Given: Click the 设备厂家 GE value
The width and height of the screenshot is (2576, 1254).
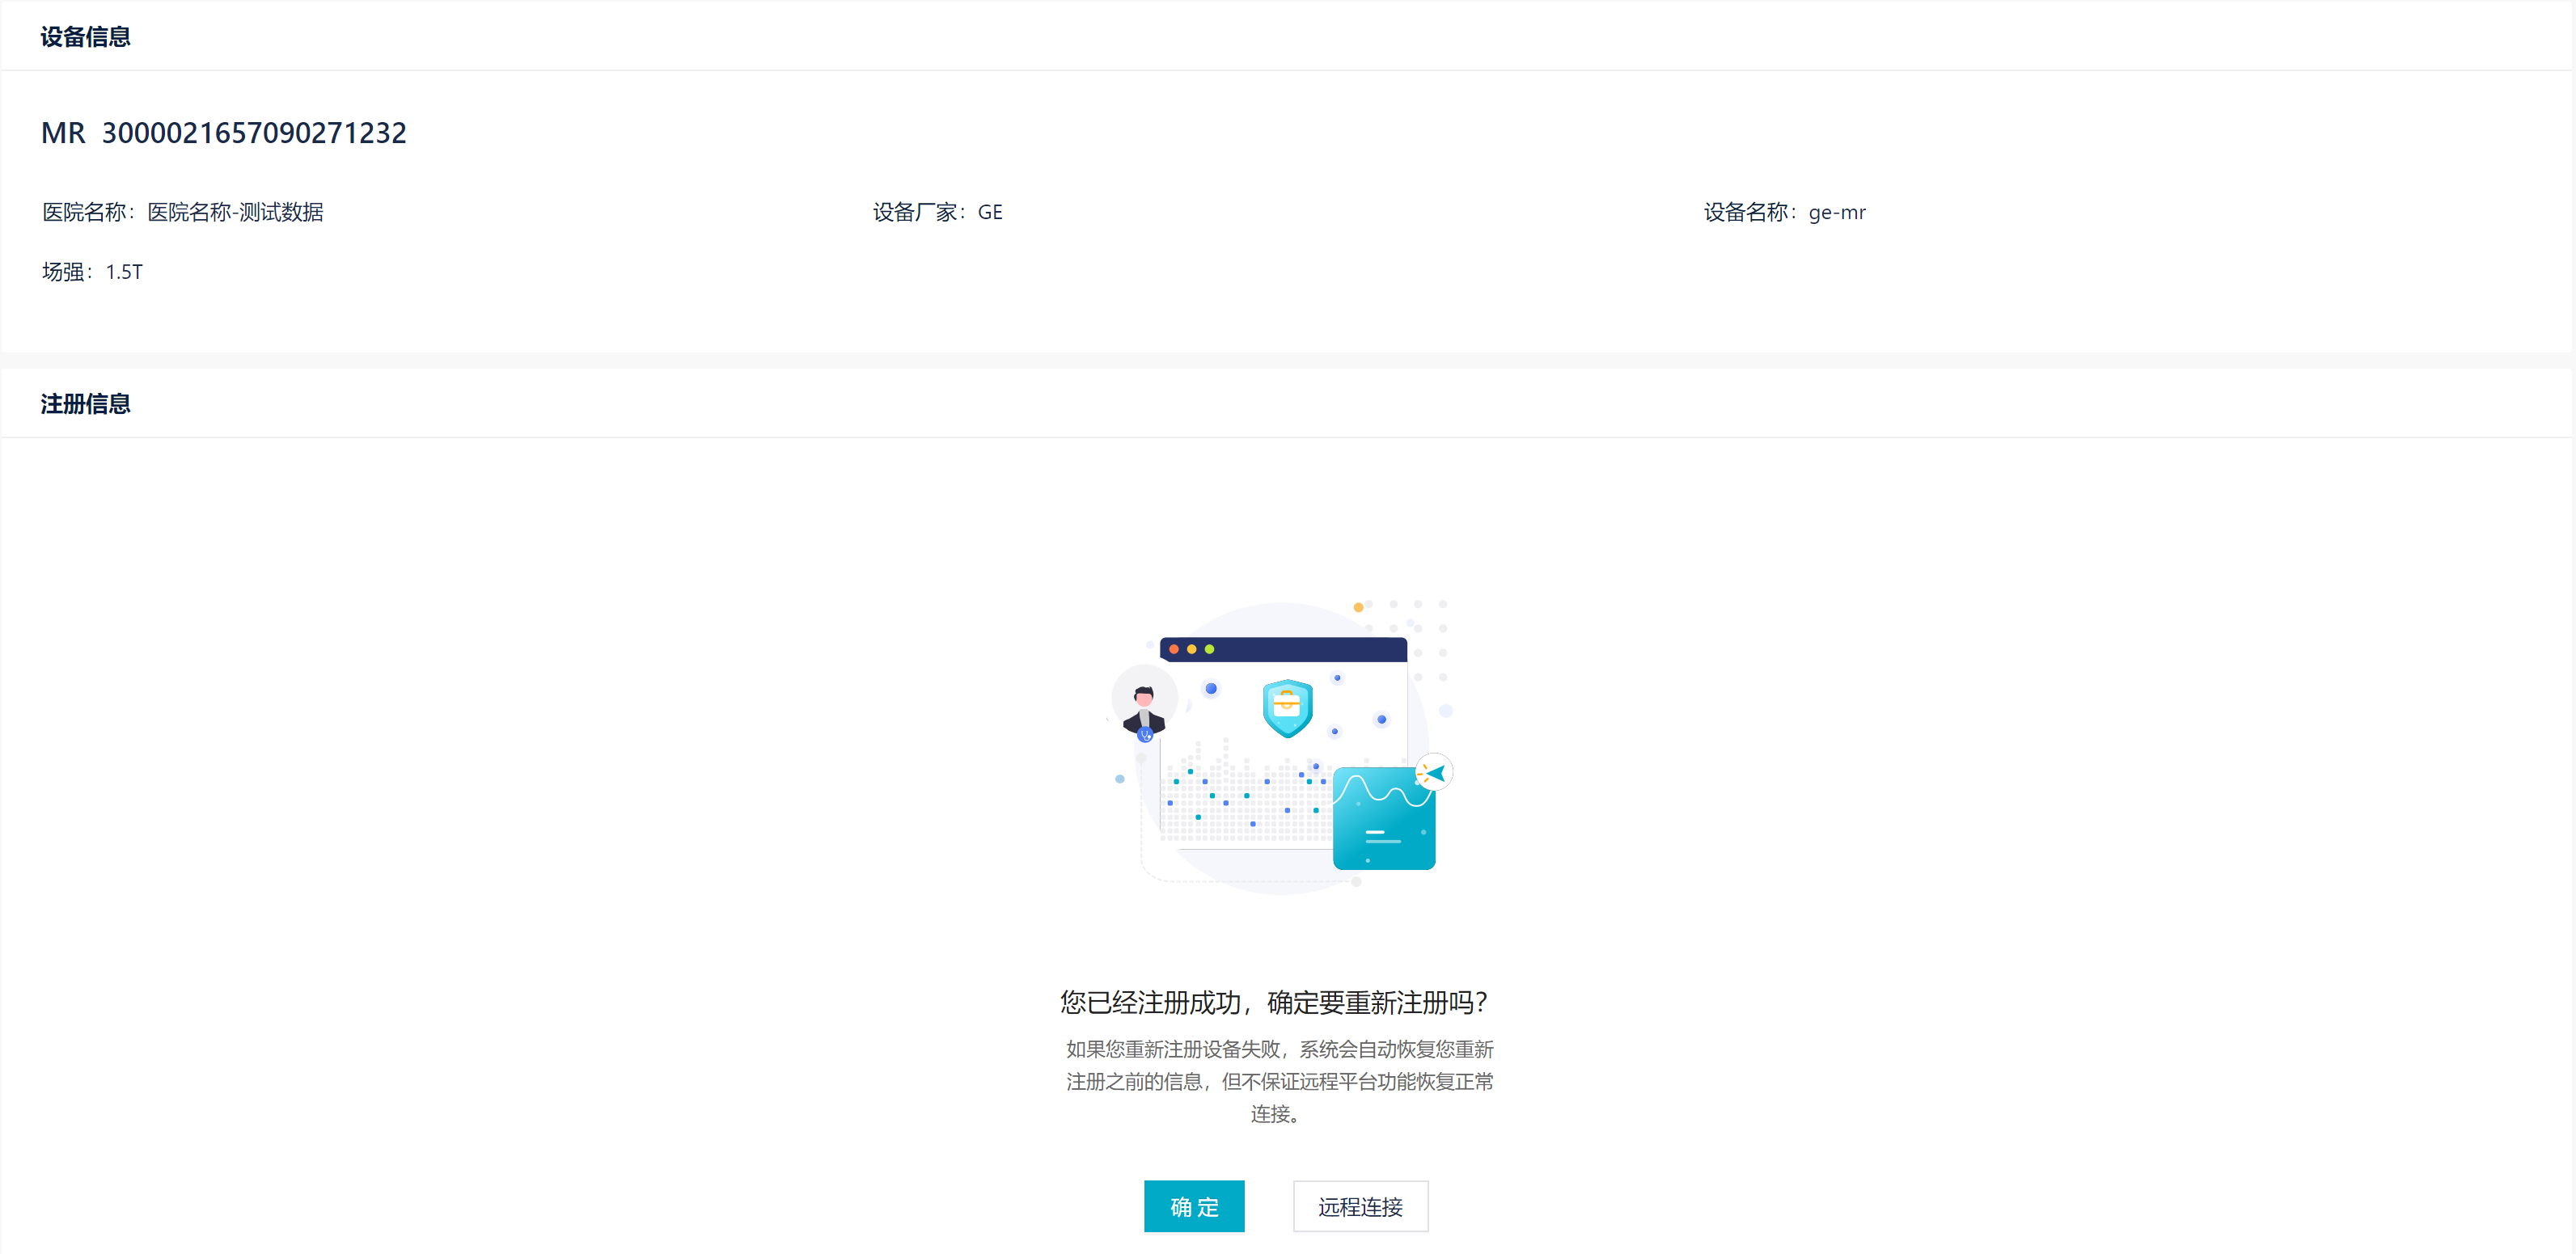Looking at the screenshot, I should 989,211.
